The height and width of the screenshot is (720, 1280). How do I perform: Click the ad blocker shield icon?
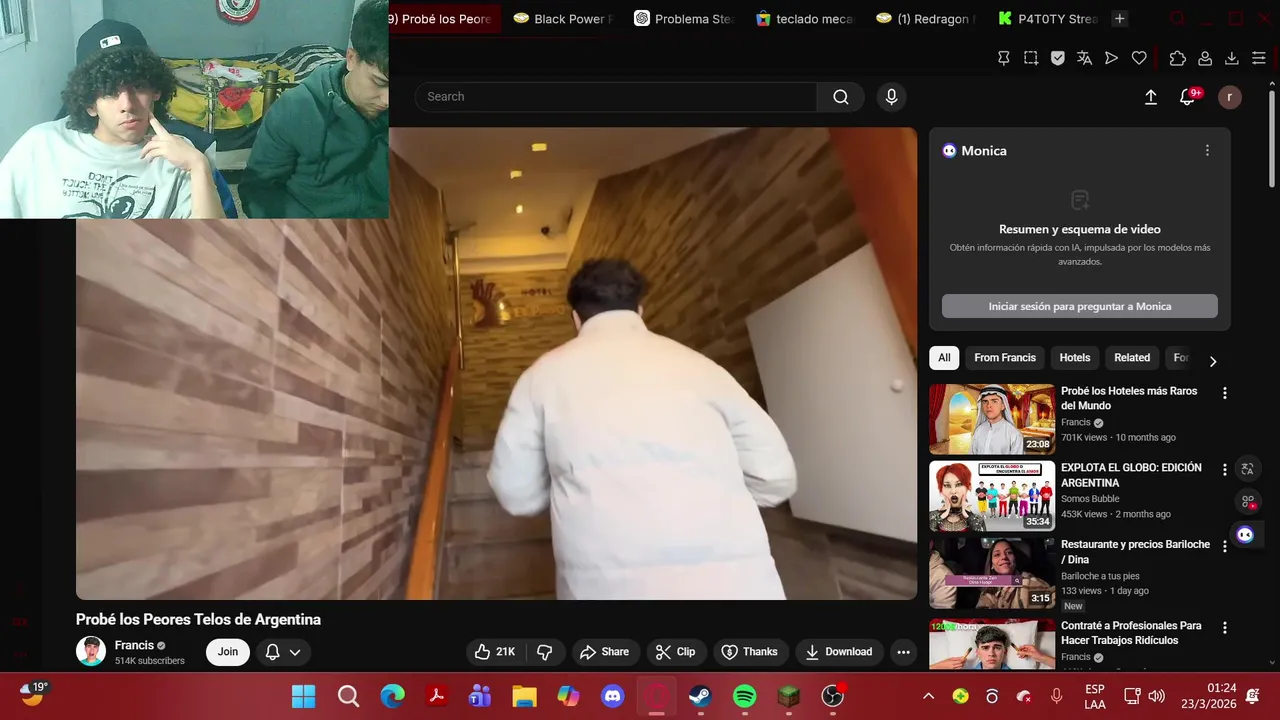coord(1058,58)
